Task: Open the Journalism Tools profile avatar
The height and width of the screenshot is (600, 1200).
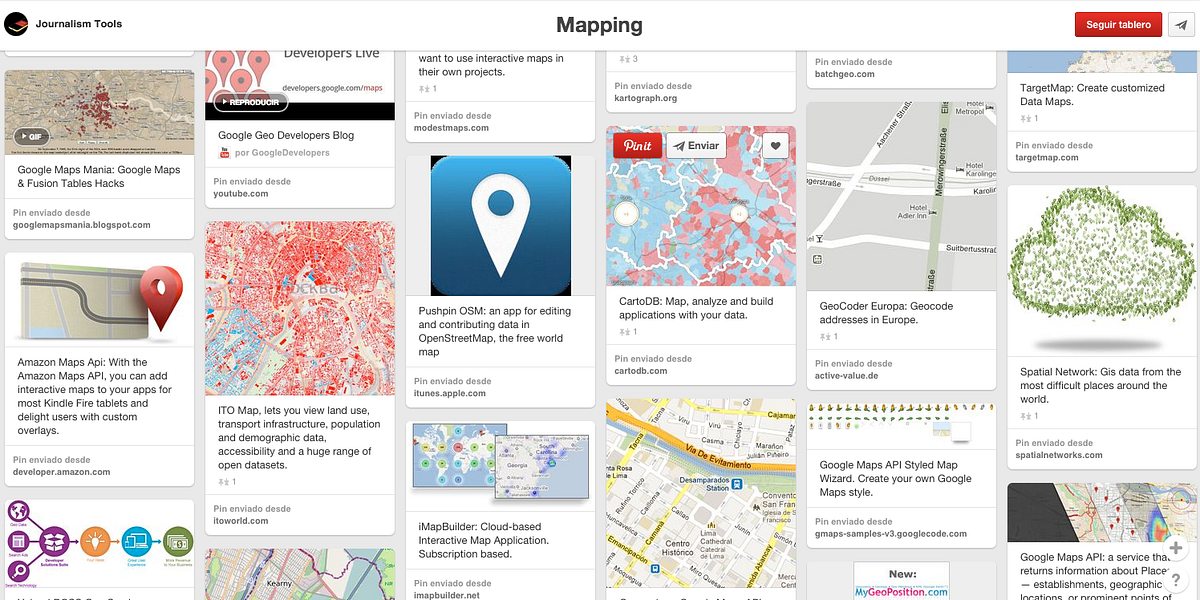Action: point(16,24)
